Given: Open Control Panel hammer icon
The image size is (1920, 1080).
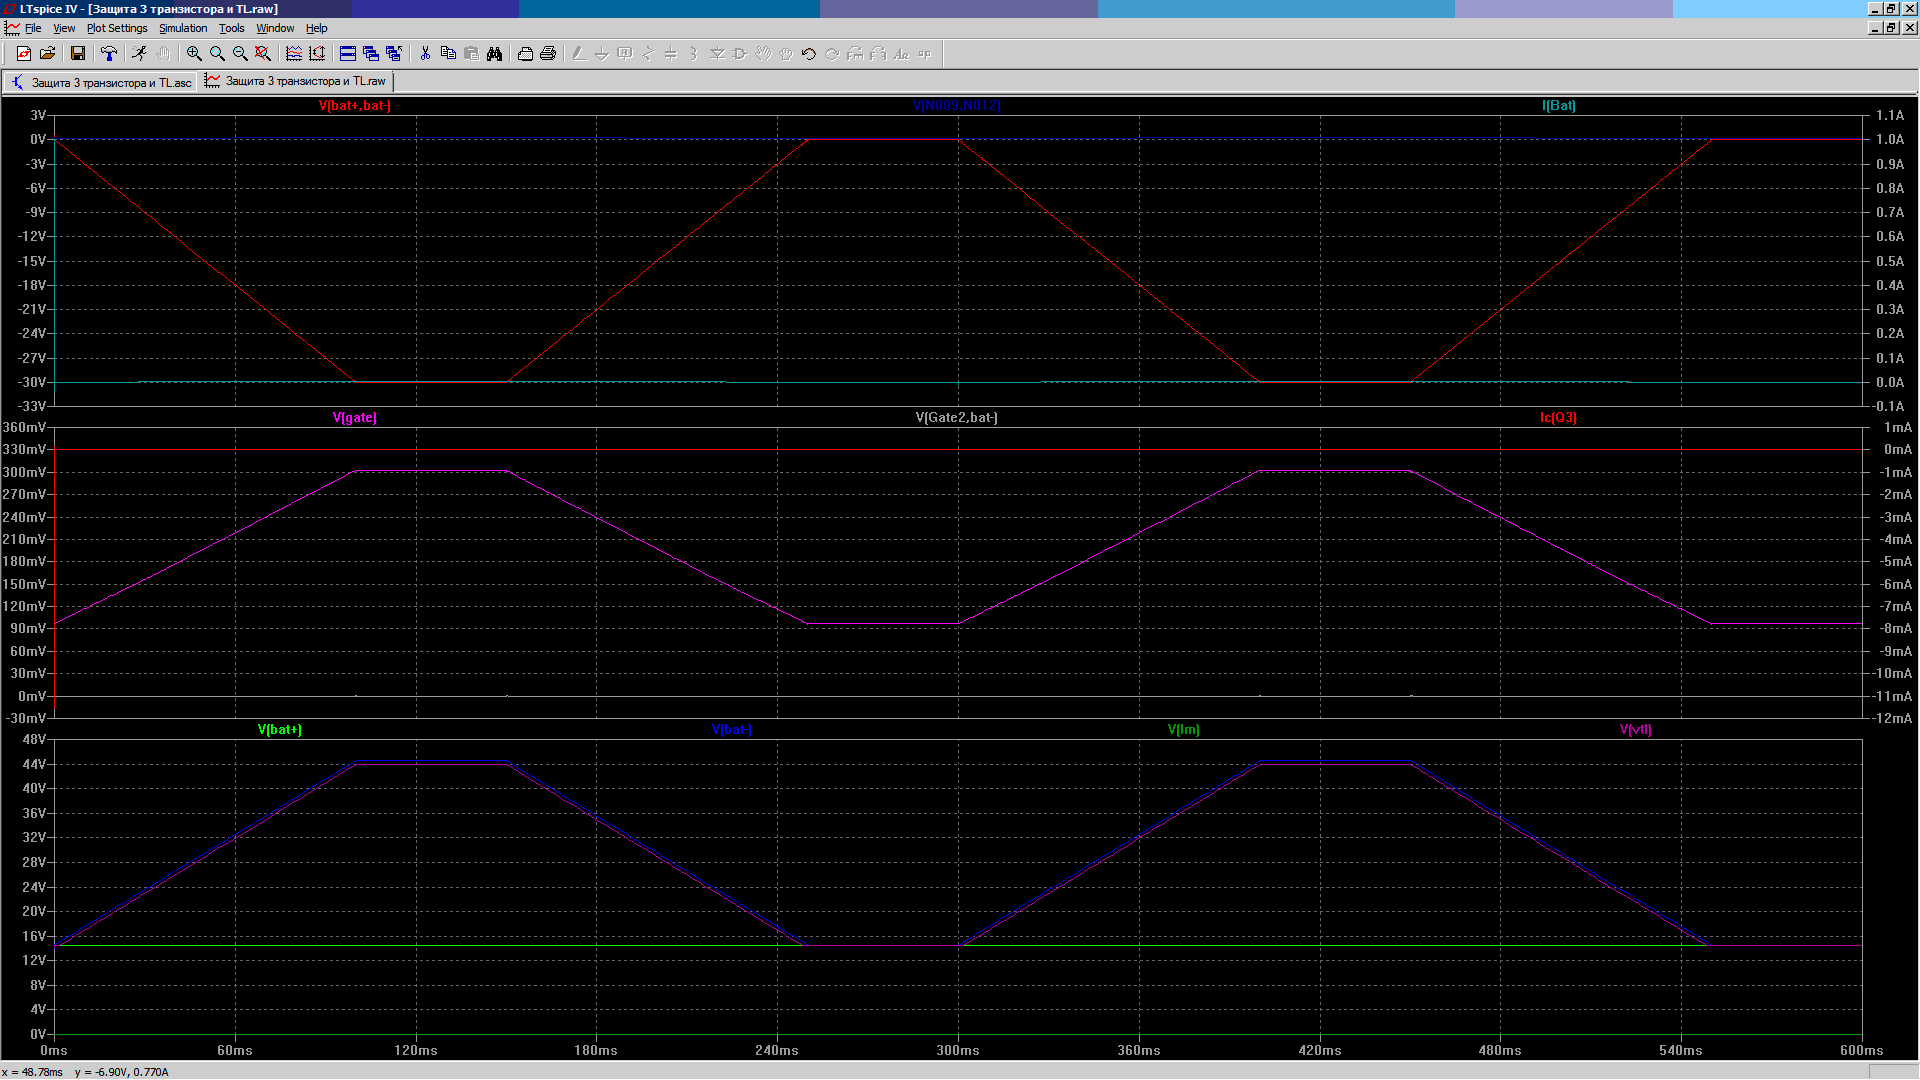Looking at the screenshot, I should 109,54.
